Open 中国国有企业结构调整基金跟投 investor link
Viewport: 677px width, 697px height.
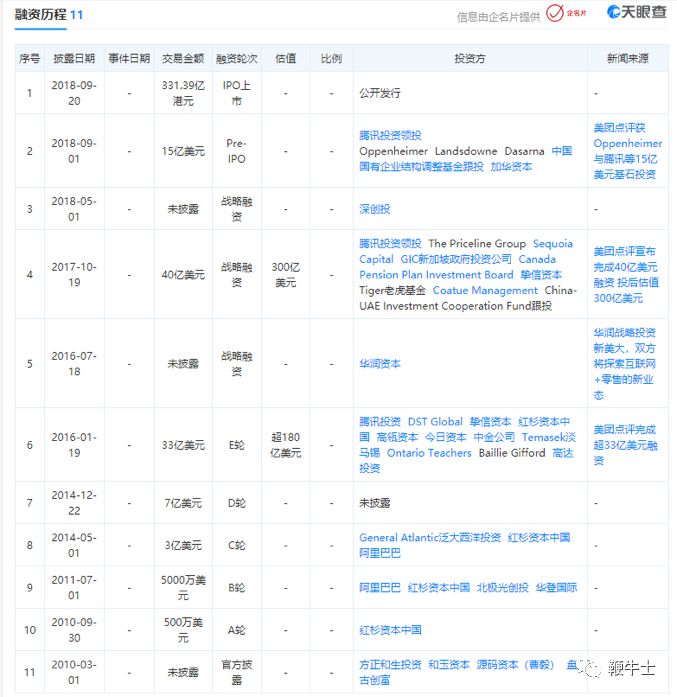[x=465, y=159]
